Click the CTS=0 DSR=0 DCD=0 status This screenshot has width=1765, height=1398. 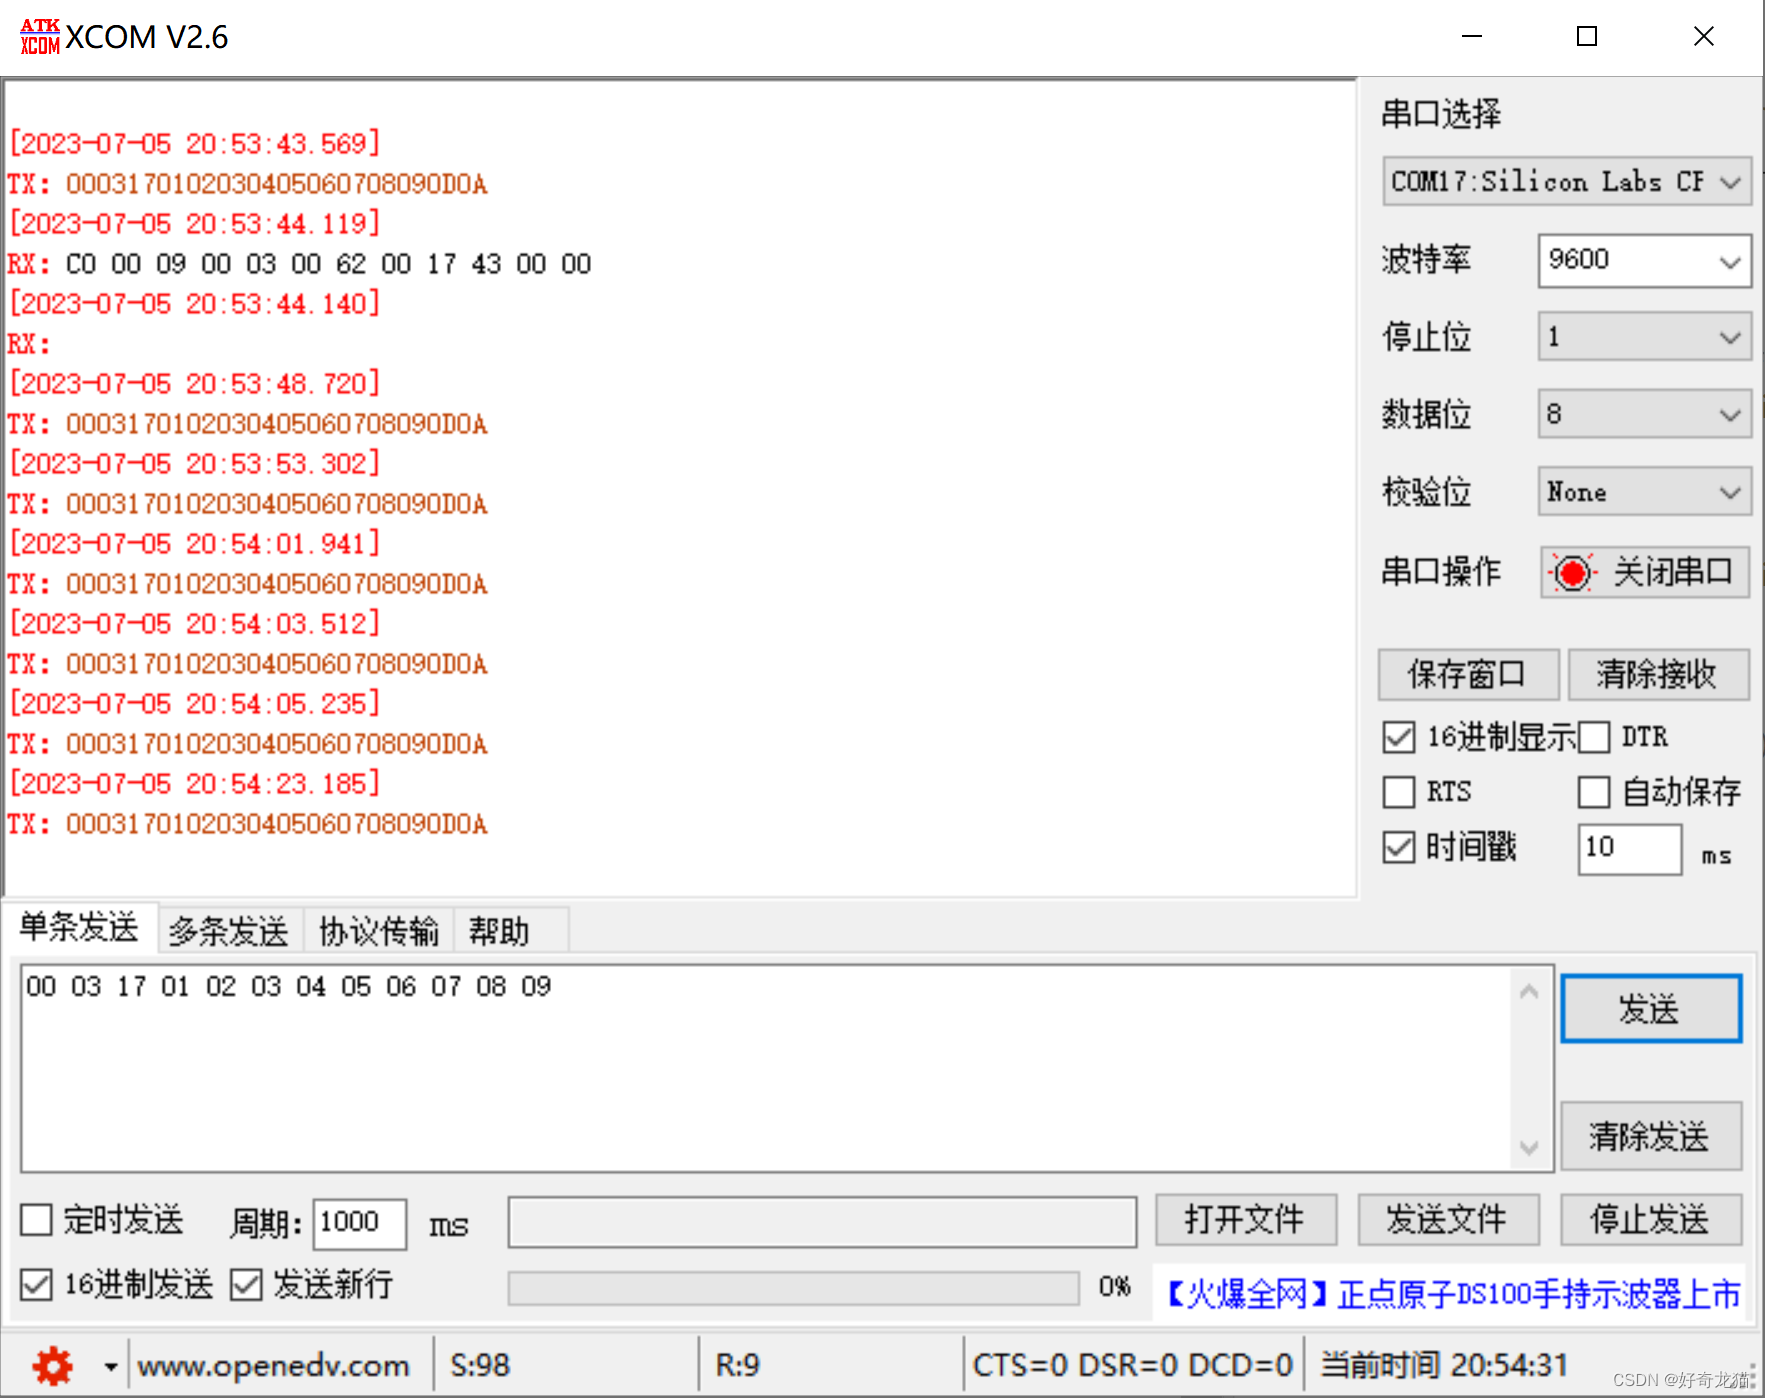(x=1133, y=1366)
